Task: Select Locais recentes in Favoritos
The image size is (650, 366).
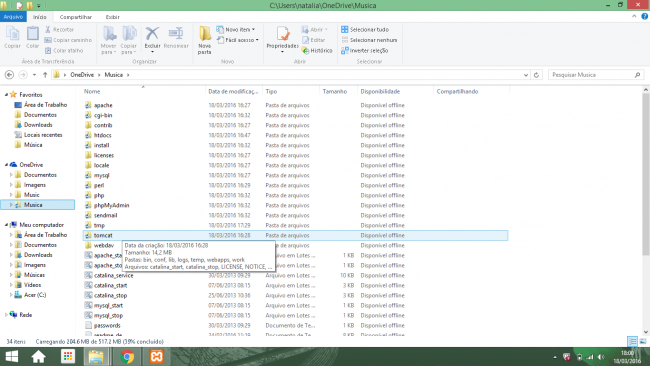Action: 43,135
